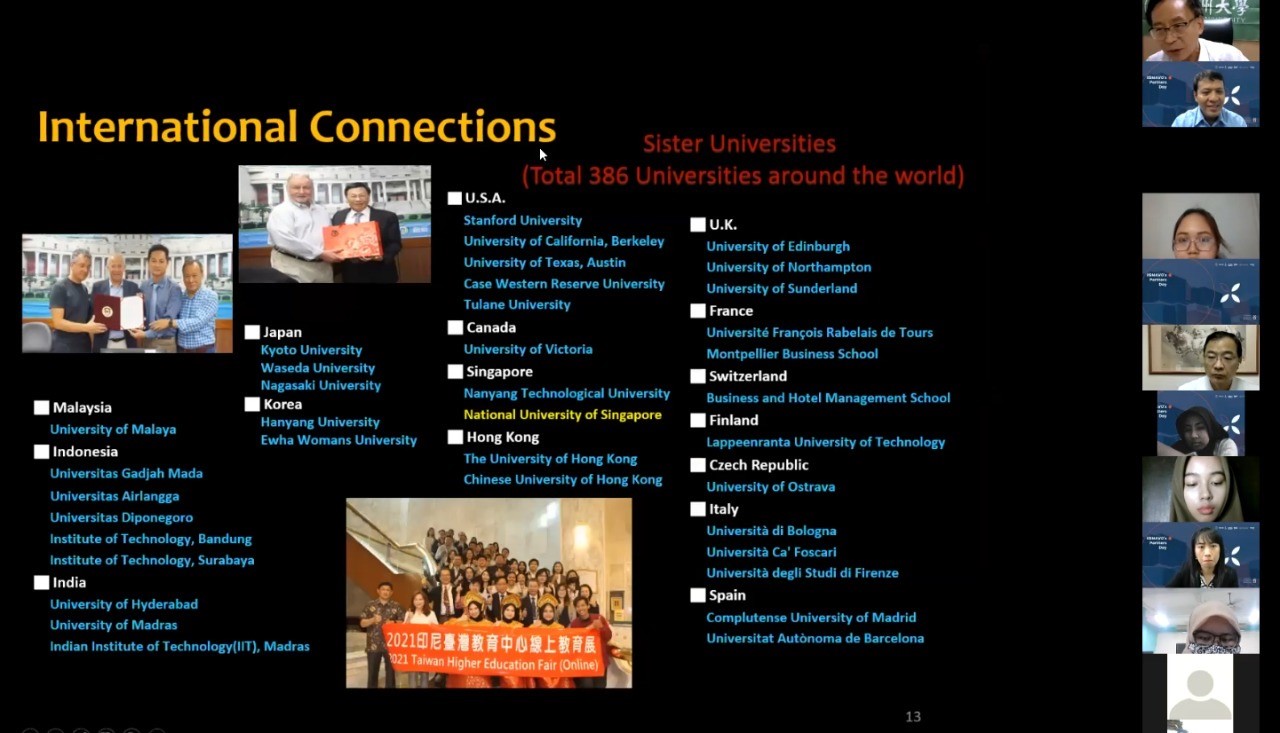Click University of Malaya
This screenshot has height=733, width=1280.
[113, 429]
